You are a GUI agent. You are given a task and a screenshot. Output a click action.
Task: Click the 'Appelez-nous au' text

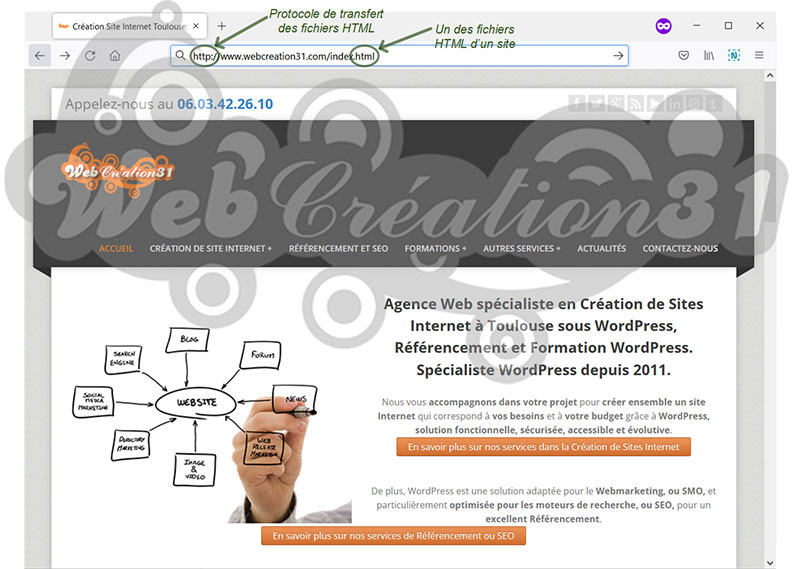(x=119, y=104)
